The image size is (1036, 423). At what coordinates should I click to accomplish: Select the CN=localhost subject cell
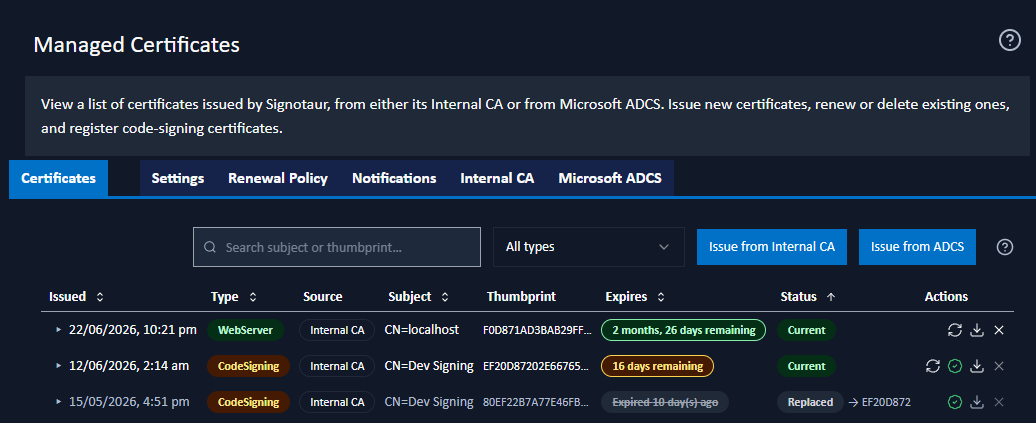422,330
